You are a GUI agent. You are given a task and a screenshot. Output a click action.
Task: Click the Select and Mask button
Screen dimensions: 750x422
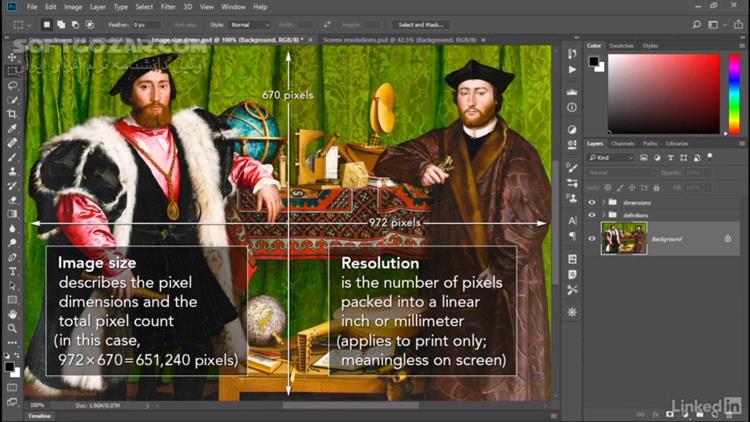coord(421,25)
